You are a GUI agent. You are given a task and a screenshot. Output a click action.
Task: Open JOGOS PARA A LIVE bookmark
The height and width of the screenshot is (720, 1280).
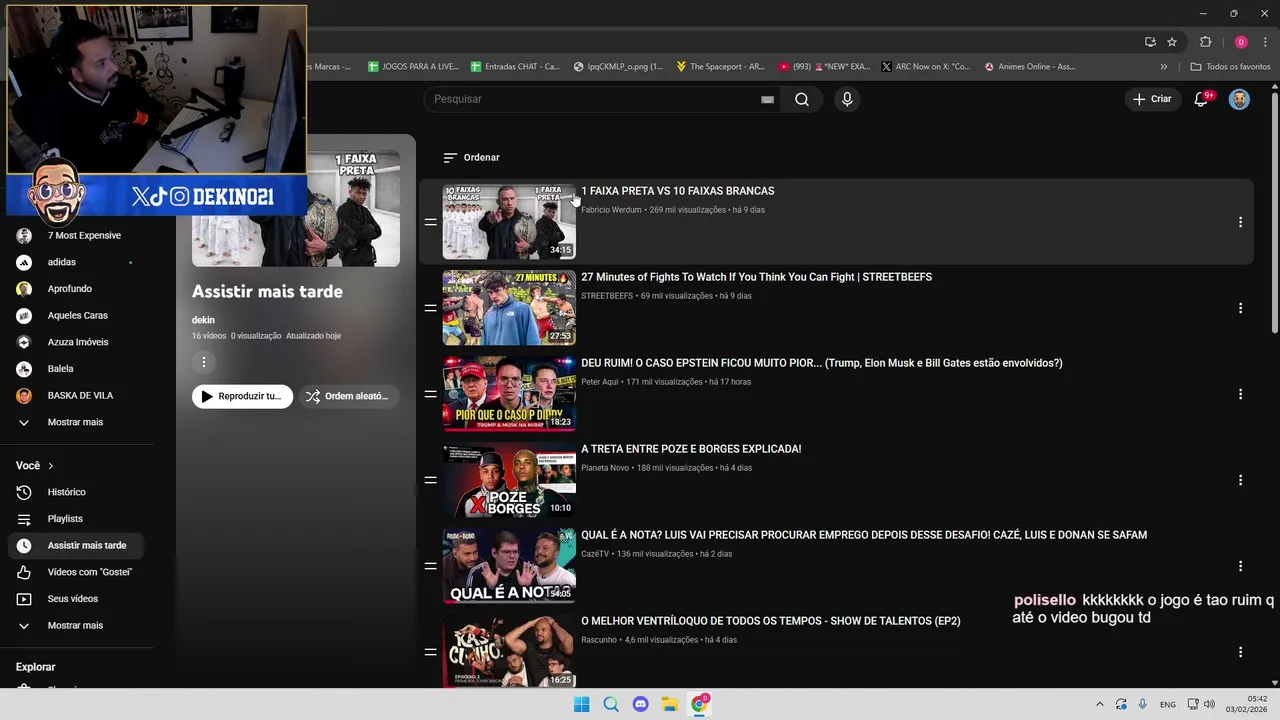click(x=413, y=67)
